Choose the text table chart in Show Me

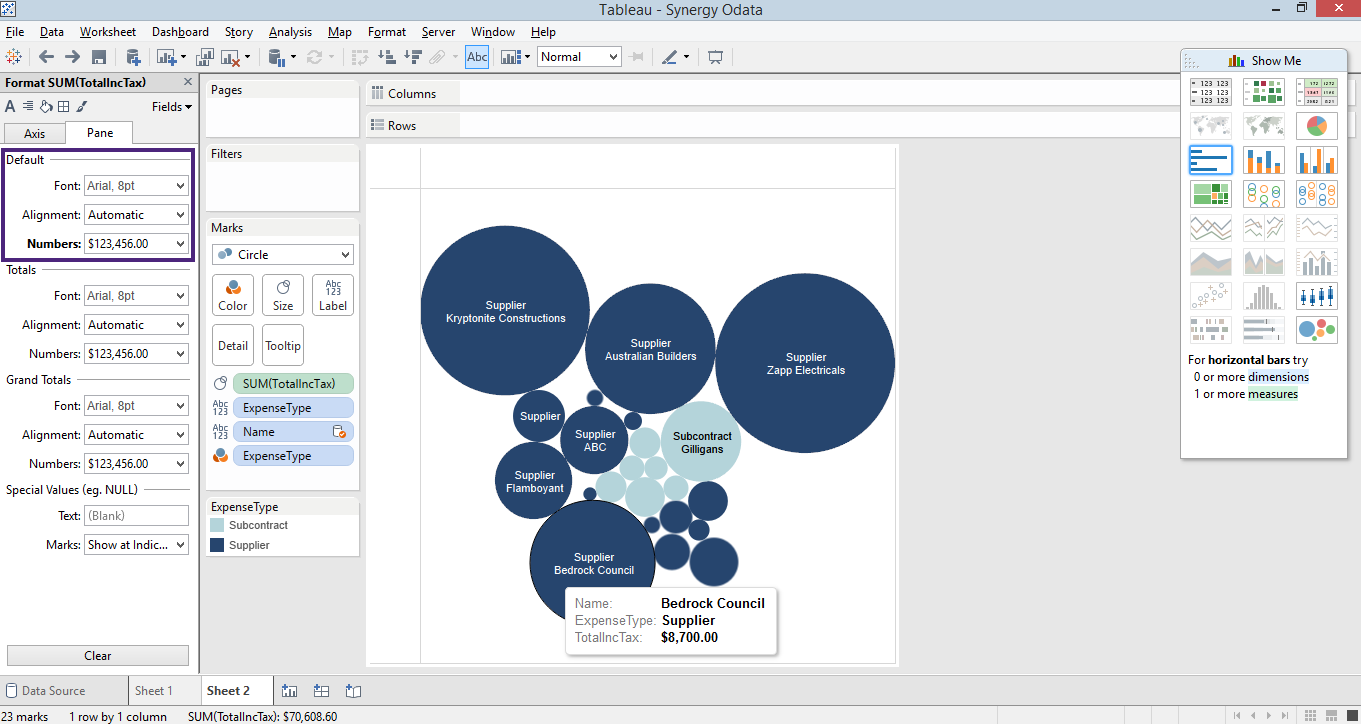(x=1210, y=92)
